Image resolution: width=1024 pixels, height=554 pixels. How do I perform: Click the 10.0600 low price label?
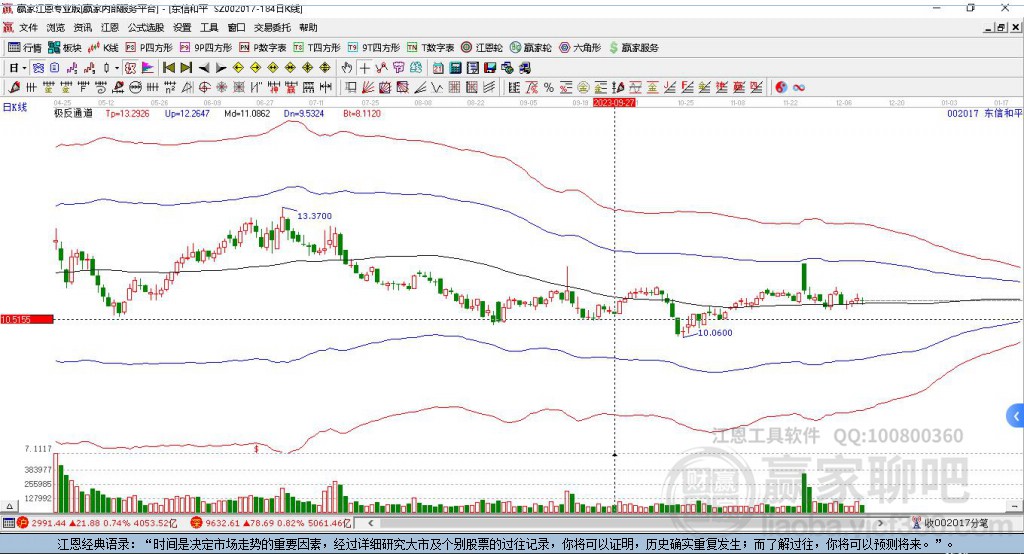pyautogui.click(x=715, y=333)
